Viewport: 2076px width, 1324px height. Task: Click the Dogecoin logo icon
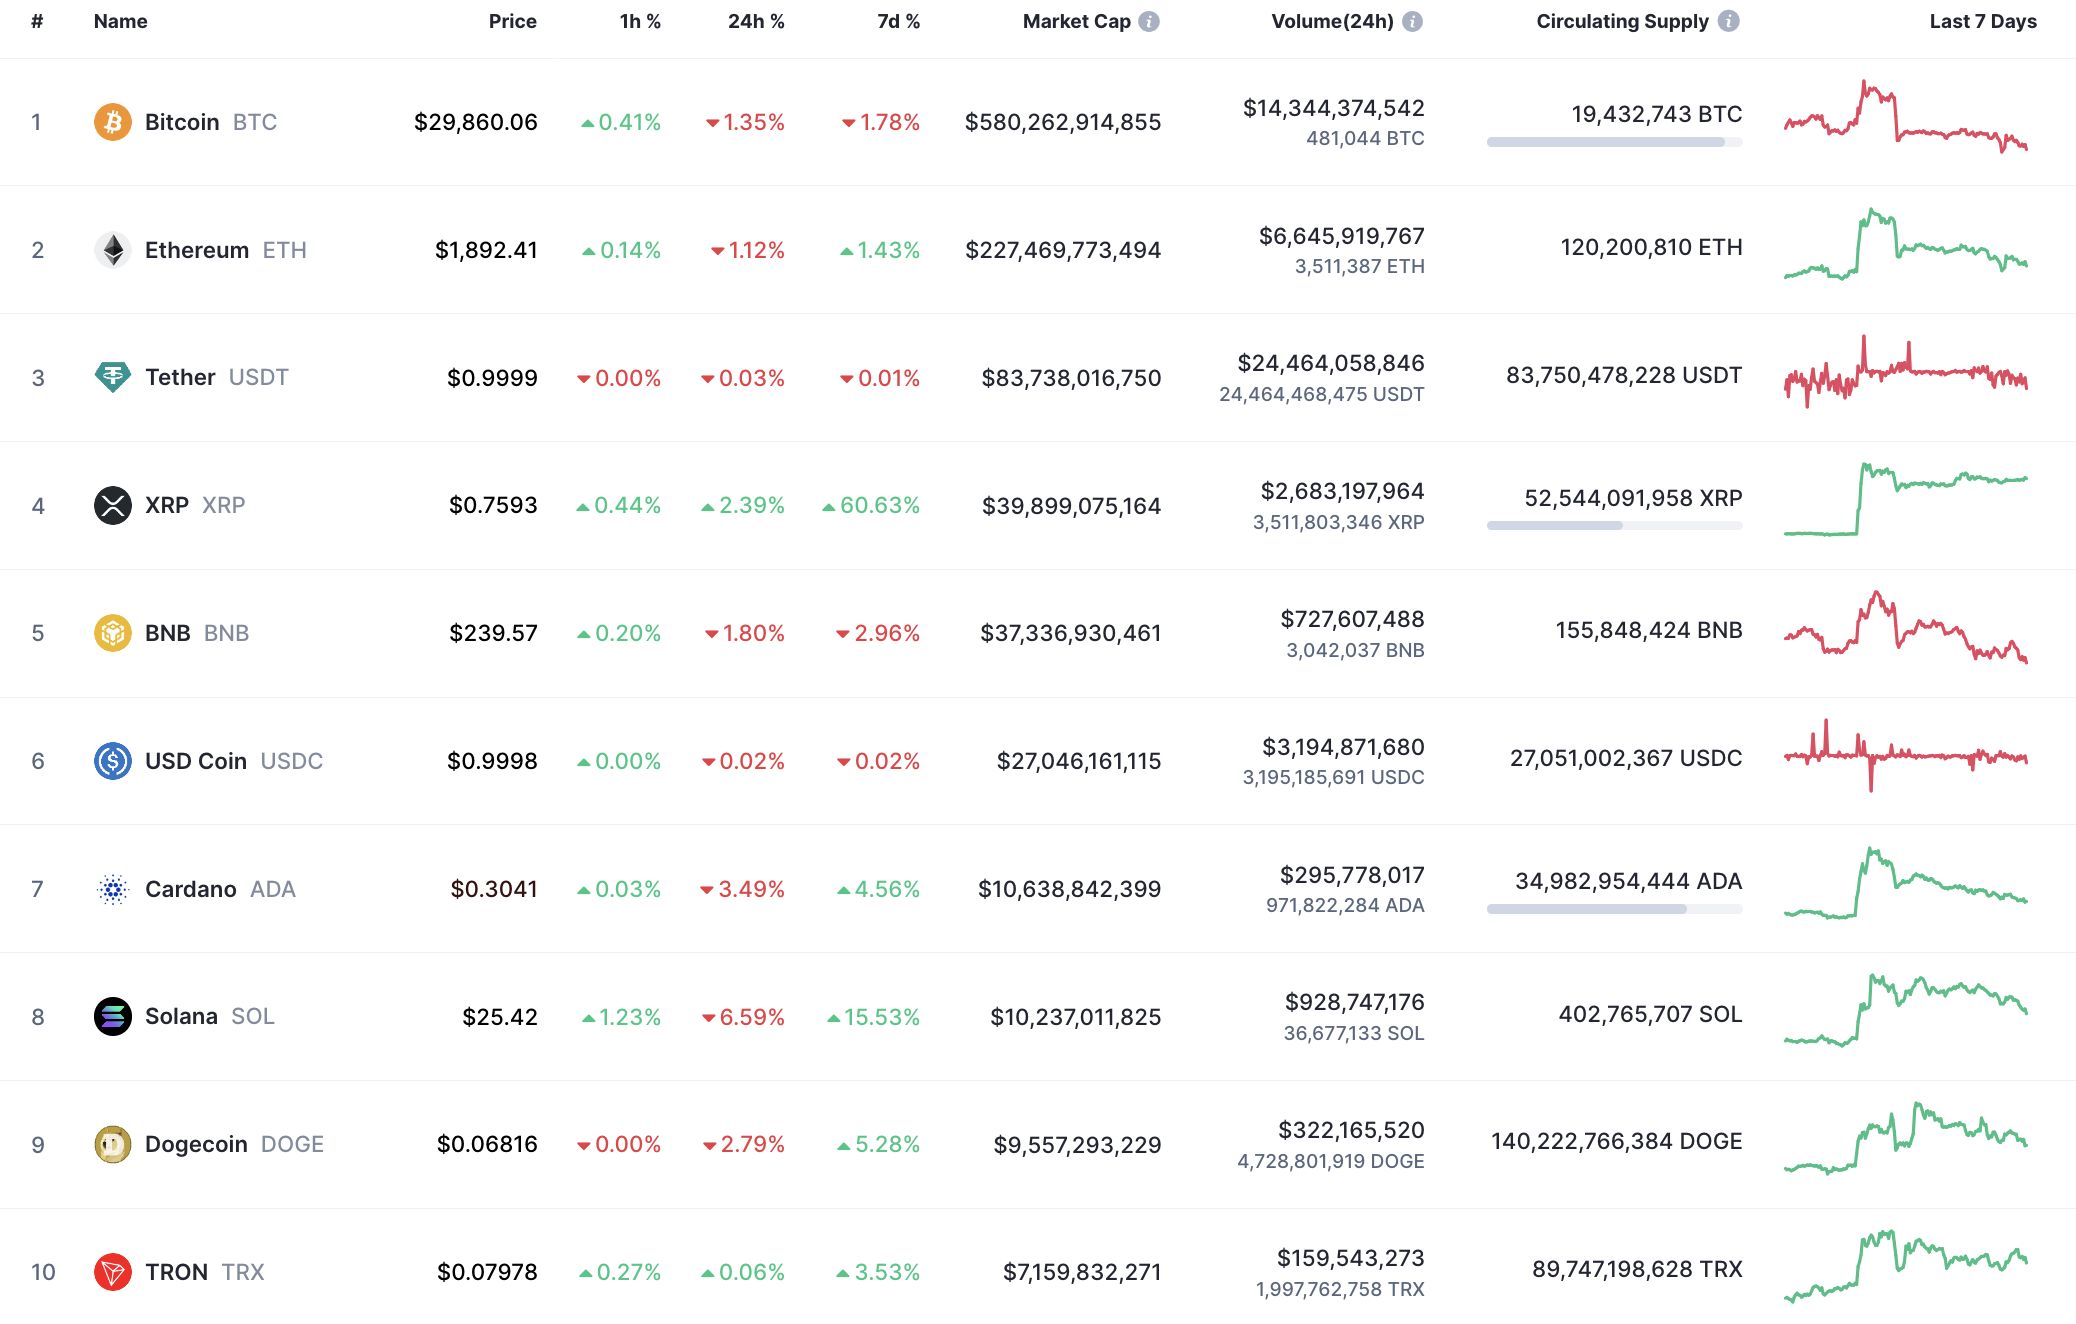[x=113, y=1143]
